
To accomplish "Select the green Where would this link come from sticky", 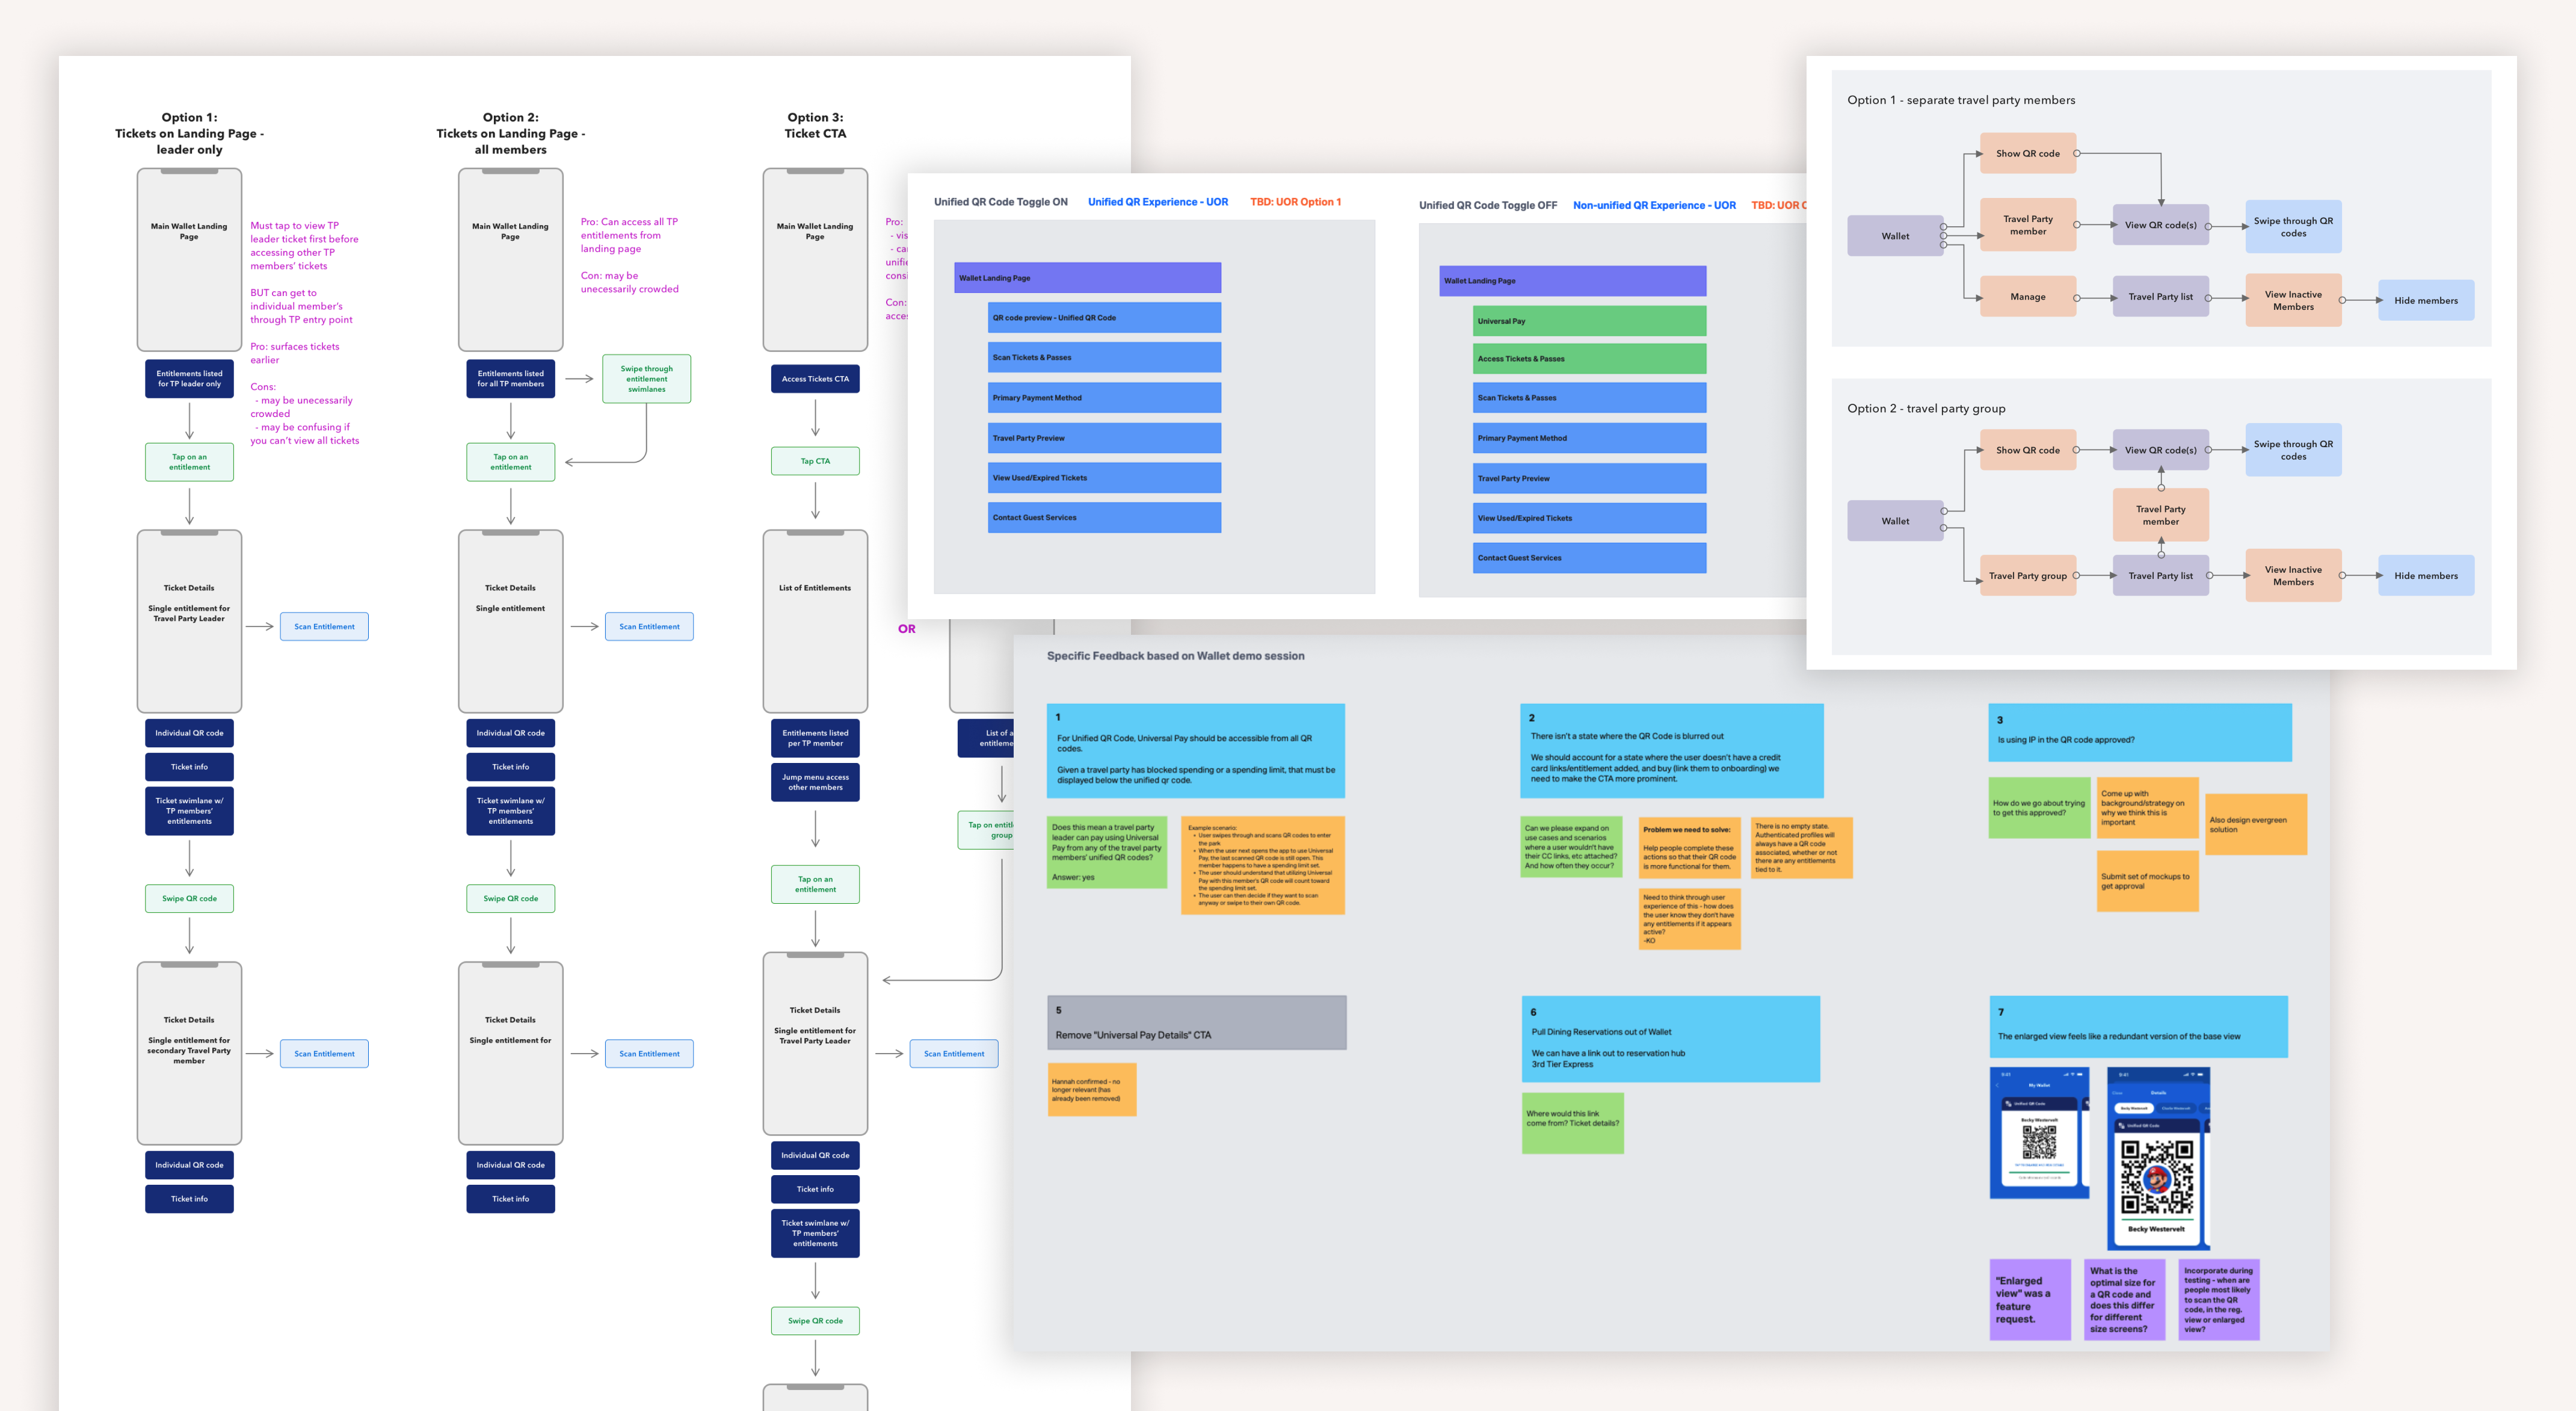I will (1572, 1123).
